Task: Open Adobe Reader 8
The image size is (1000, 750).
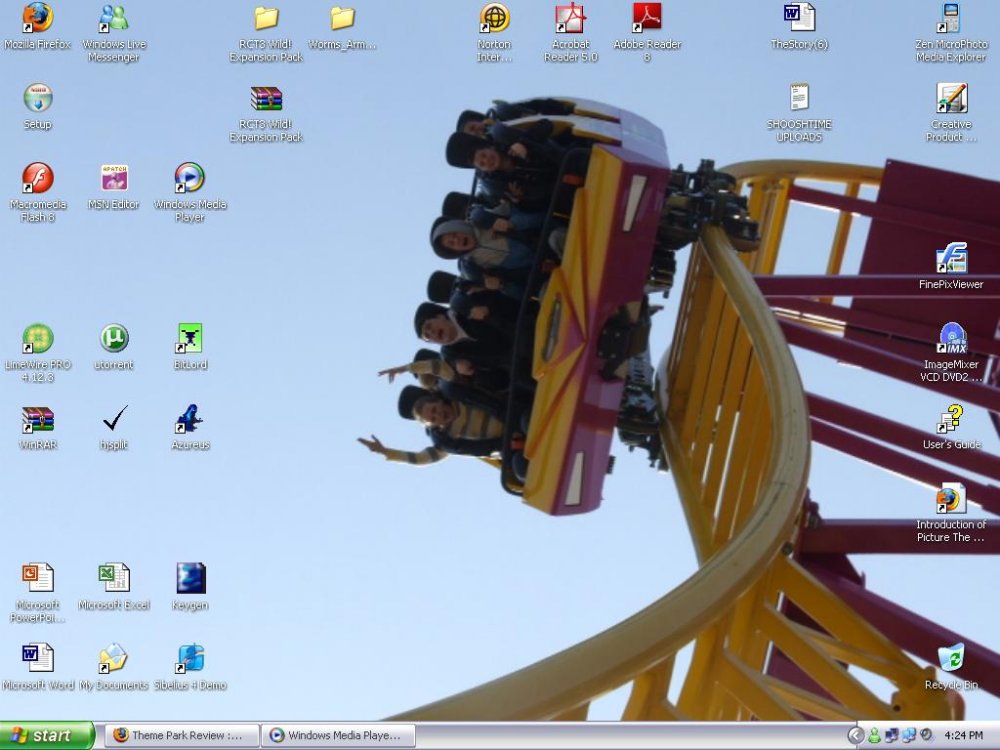Action: pos(646,22)
